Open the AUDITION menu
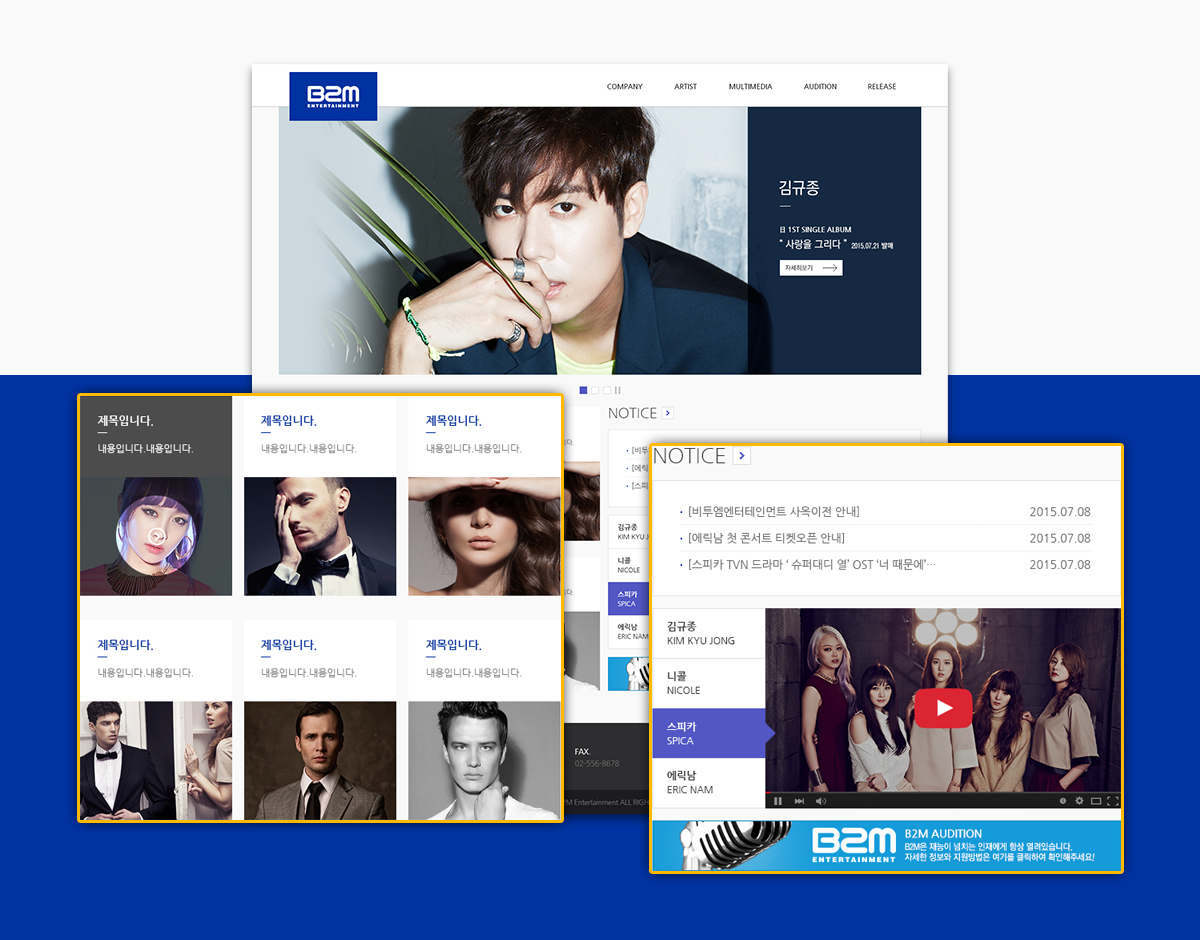1200x940 pixels. point(820,87)
